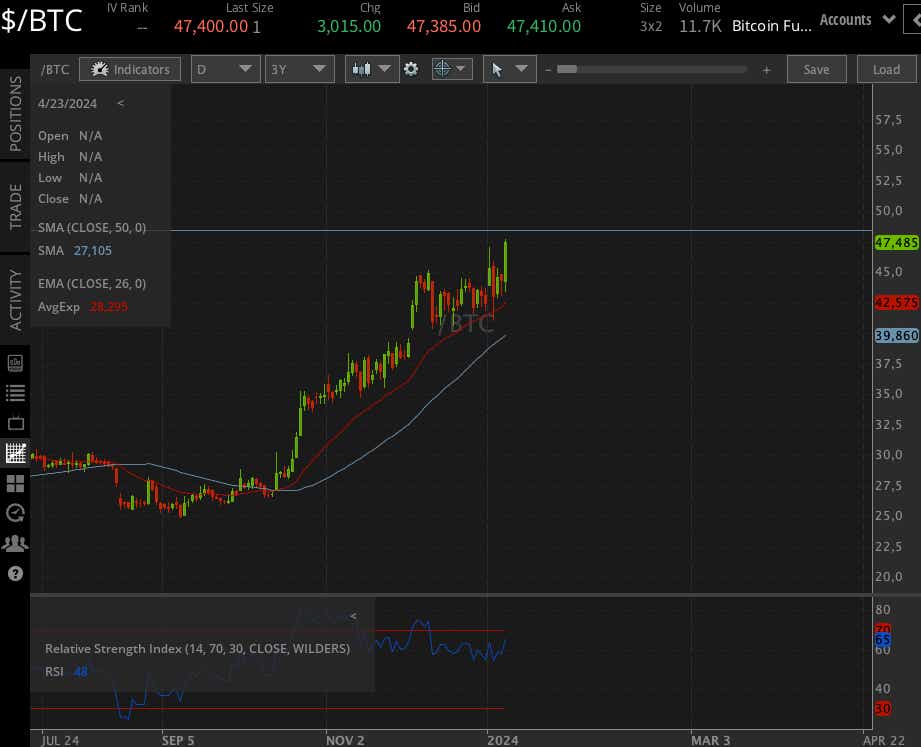Viewport: 921px width, 747px height.
Task: Open the D timeframe dropdown
Action: point(225,68)
